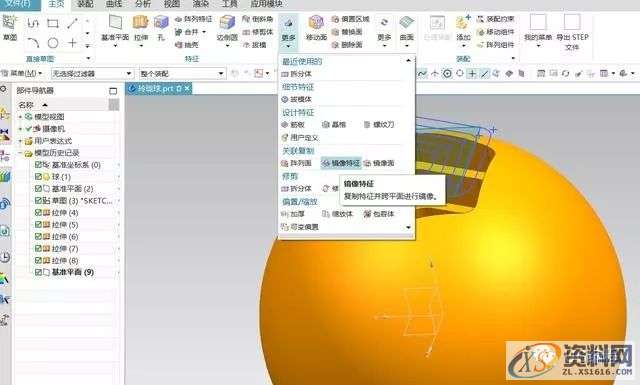Click the 修剪体 trim body command
Viewport: 640px width, 385px height.
click(x=258, y=32)
